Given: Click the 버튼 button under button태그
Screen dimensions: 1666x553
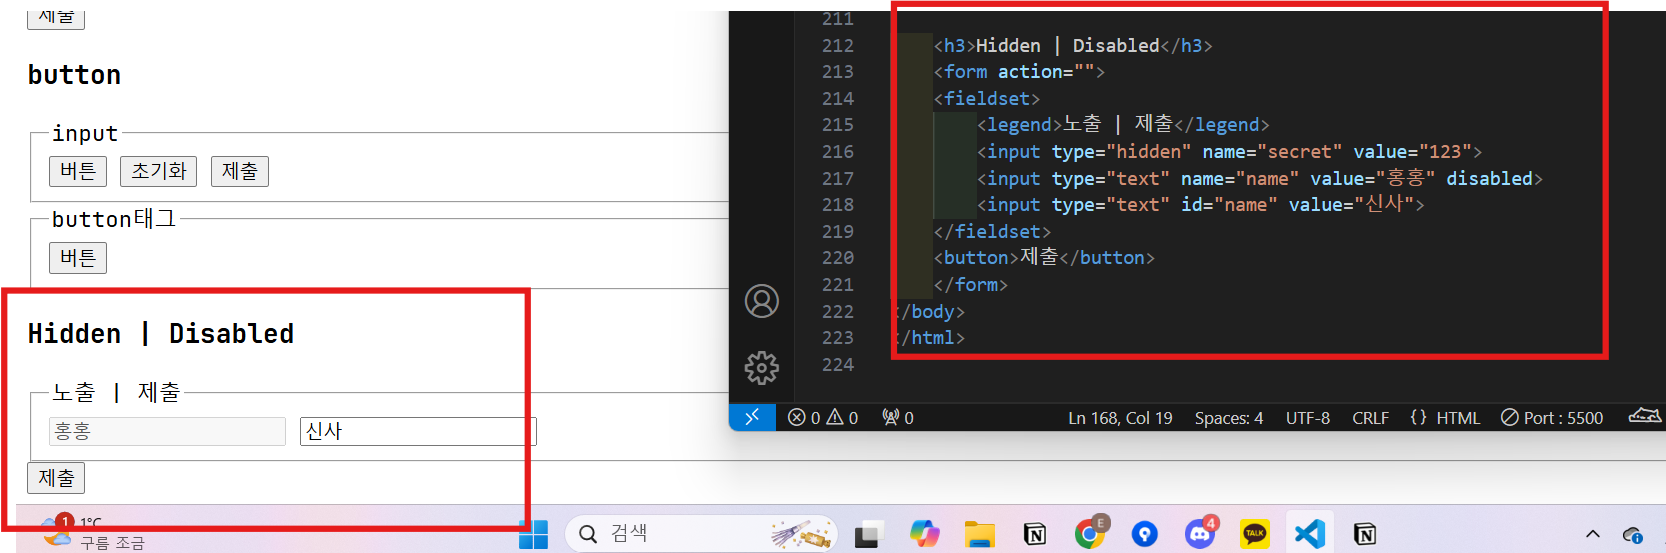Looking at the screenshot, I should click(x=78, y=258).
